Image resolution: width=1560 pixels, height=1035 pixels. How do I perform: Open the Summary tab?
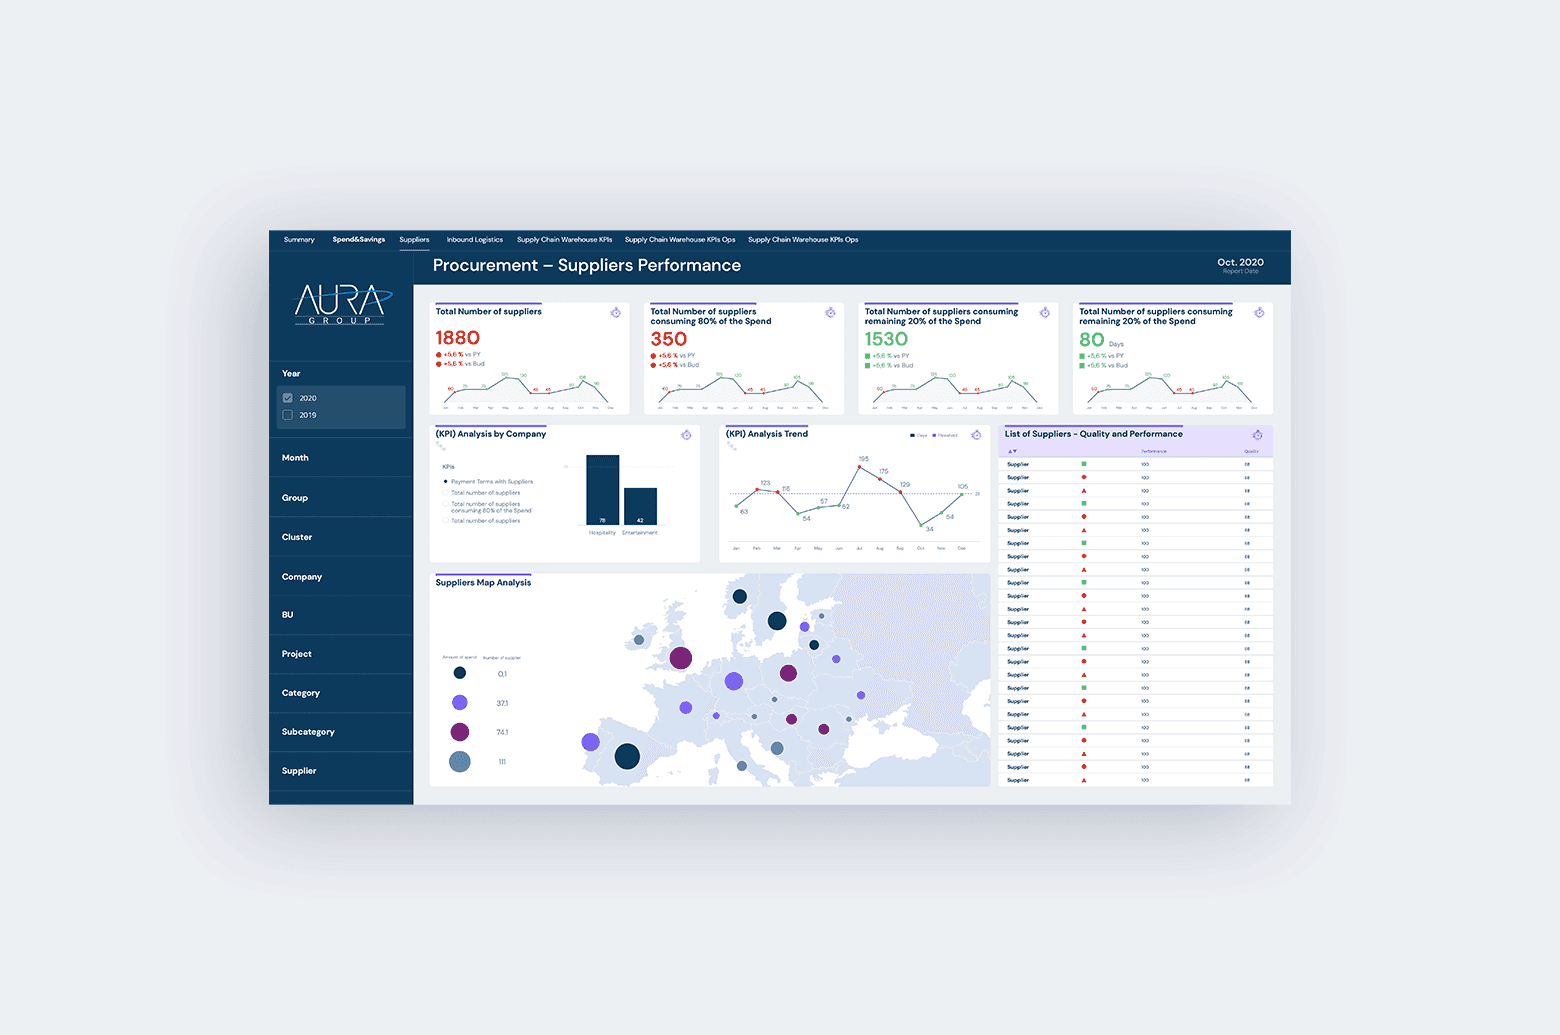pyautogui.click(x=299, y=240)
